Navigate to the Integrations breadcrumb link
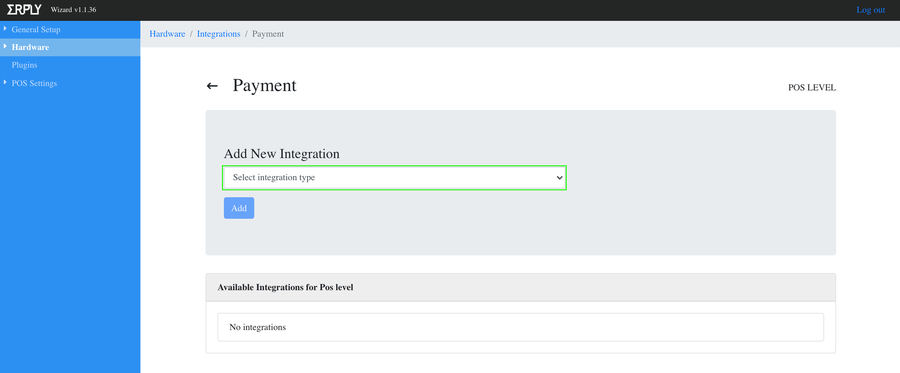This screenshot has height=373, width=900. point(219,34)
